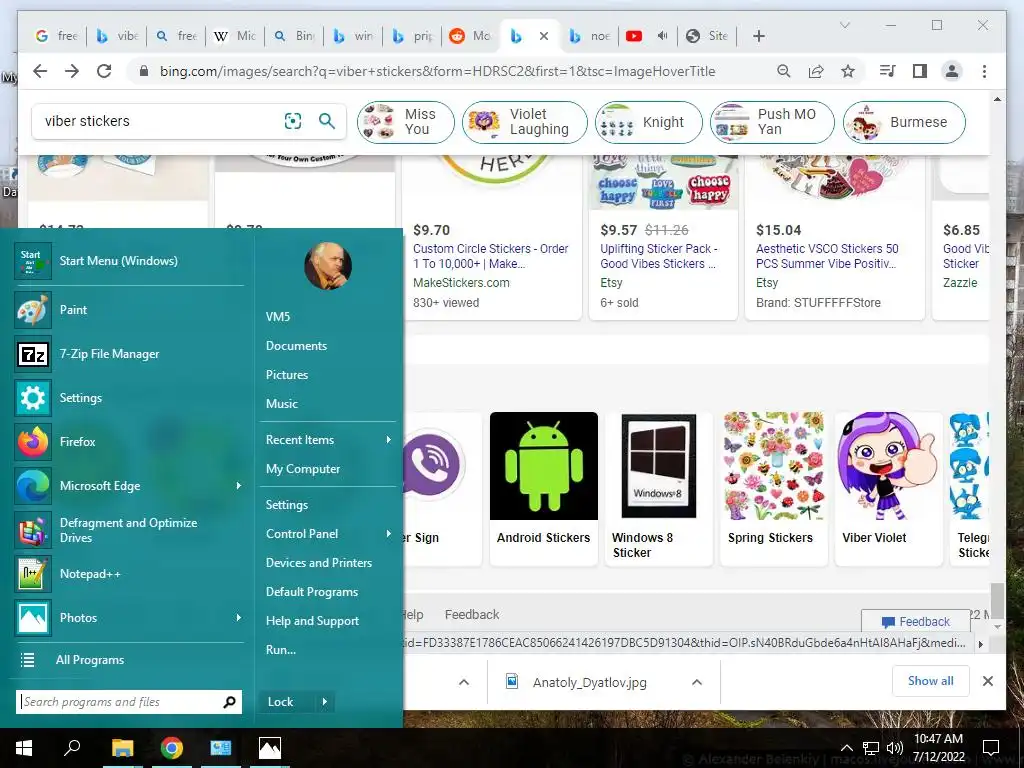Open Bing visual search camera icon
Image resolution: width=1024 pixels, height=768 pixels.
(x=293, y=121)
